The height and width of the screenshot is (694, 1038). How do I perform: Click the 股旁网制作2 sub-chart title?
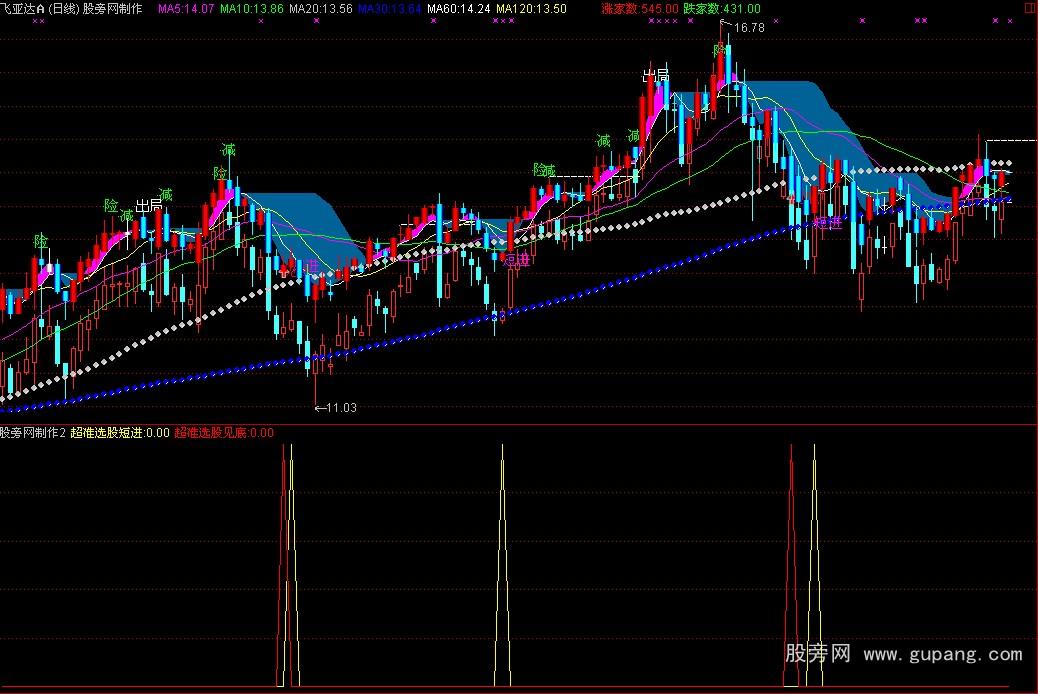coord(32,433)
